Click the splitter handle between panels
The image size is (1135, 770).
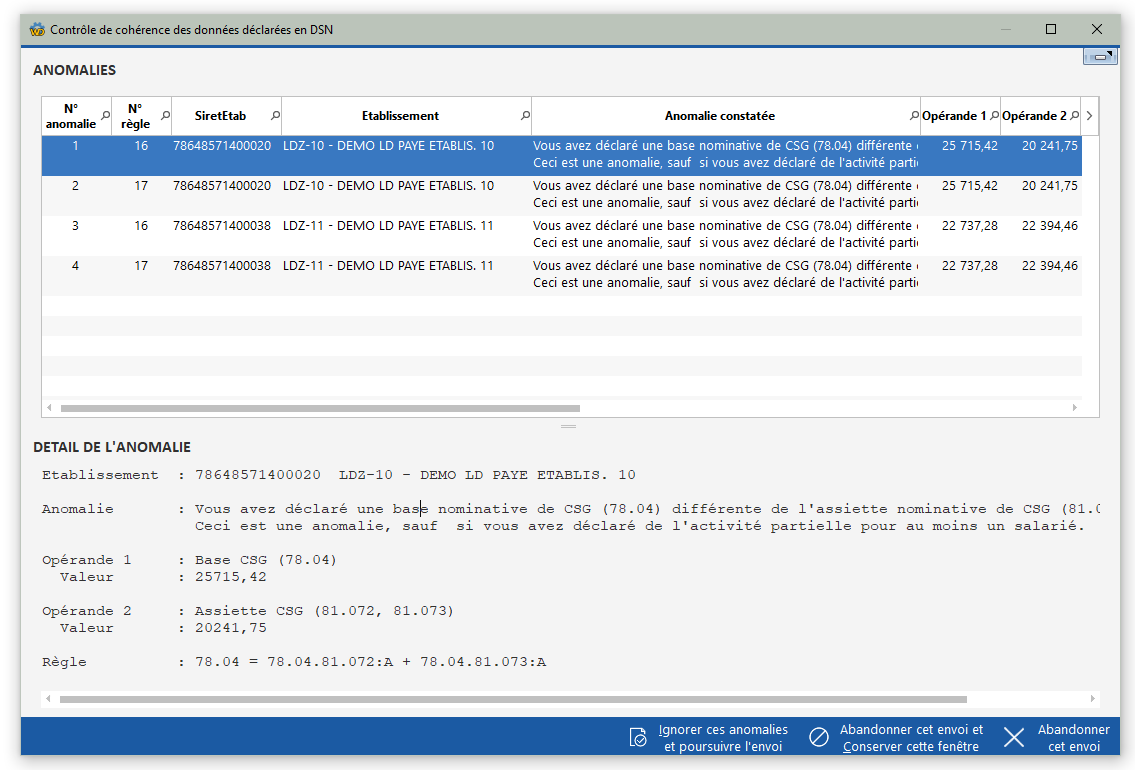click(568, 427)
